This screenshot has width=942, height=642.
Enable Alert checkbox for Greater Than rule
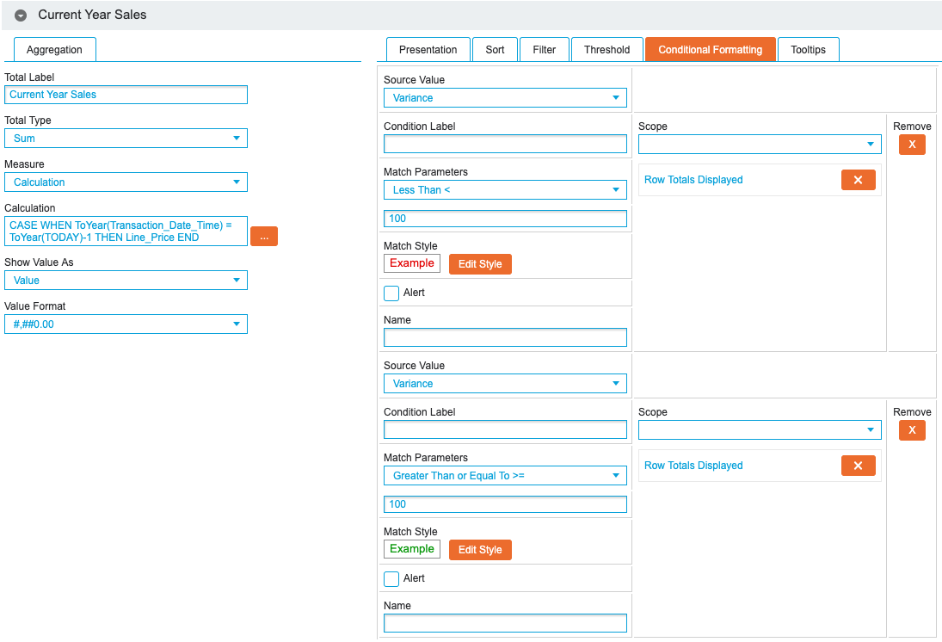(x=391, y=579)
